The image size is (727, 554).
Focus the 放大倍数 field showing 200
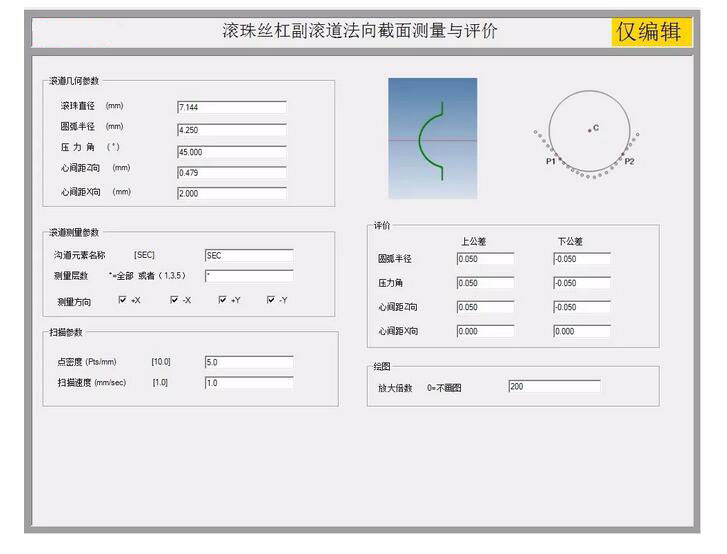click(554, 387)
